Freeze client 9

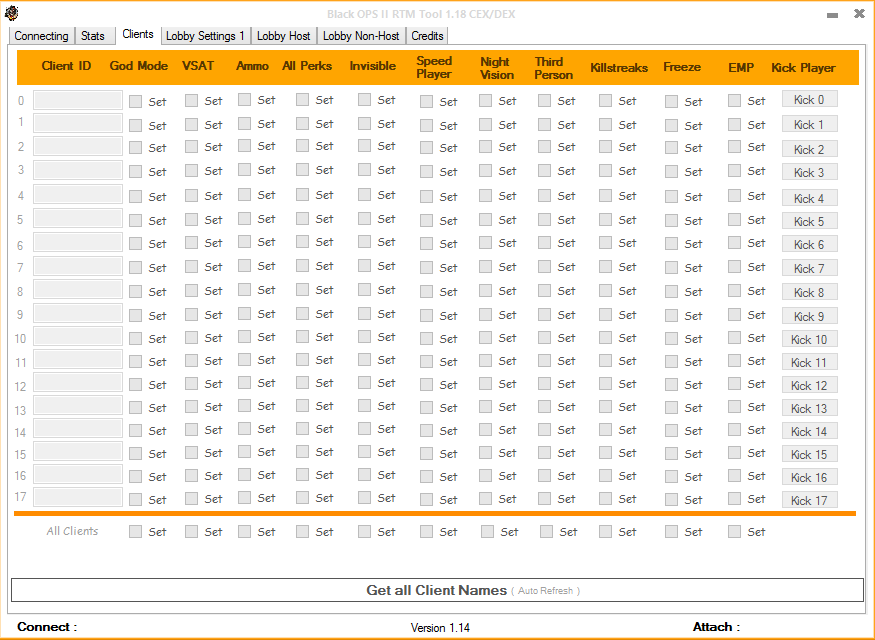pos(671,316)
